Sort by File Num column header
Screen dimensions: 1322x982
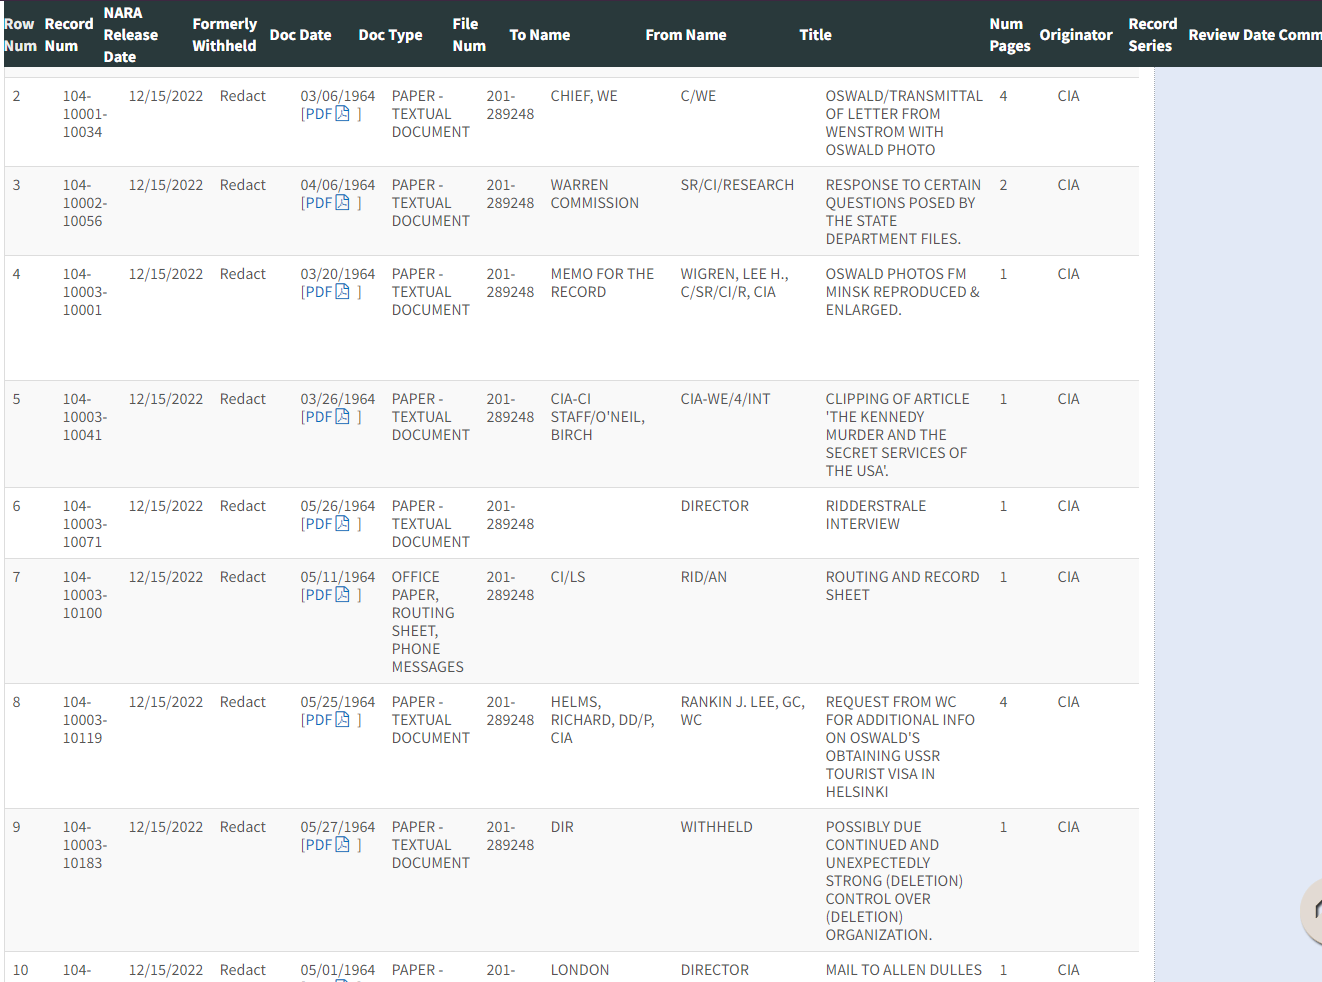click(469, 35)
